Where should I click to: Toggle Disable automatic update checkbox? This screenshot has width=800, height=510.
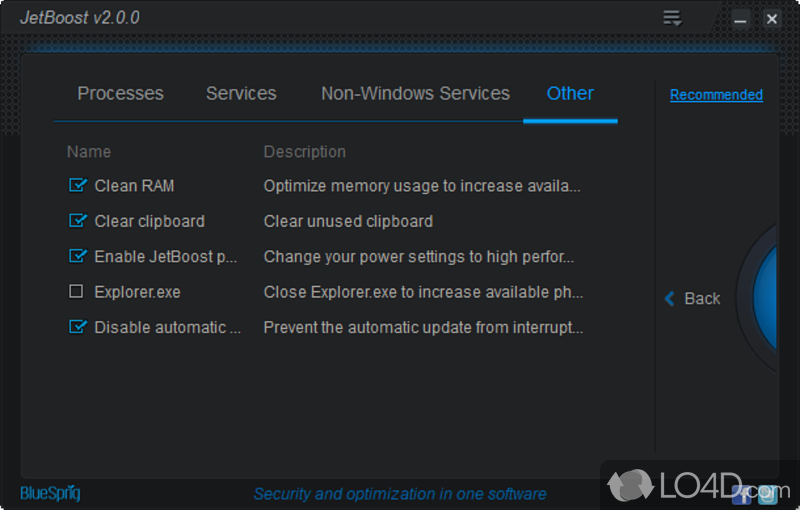[77, 327]
